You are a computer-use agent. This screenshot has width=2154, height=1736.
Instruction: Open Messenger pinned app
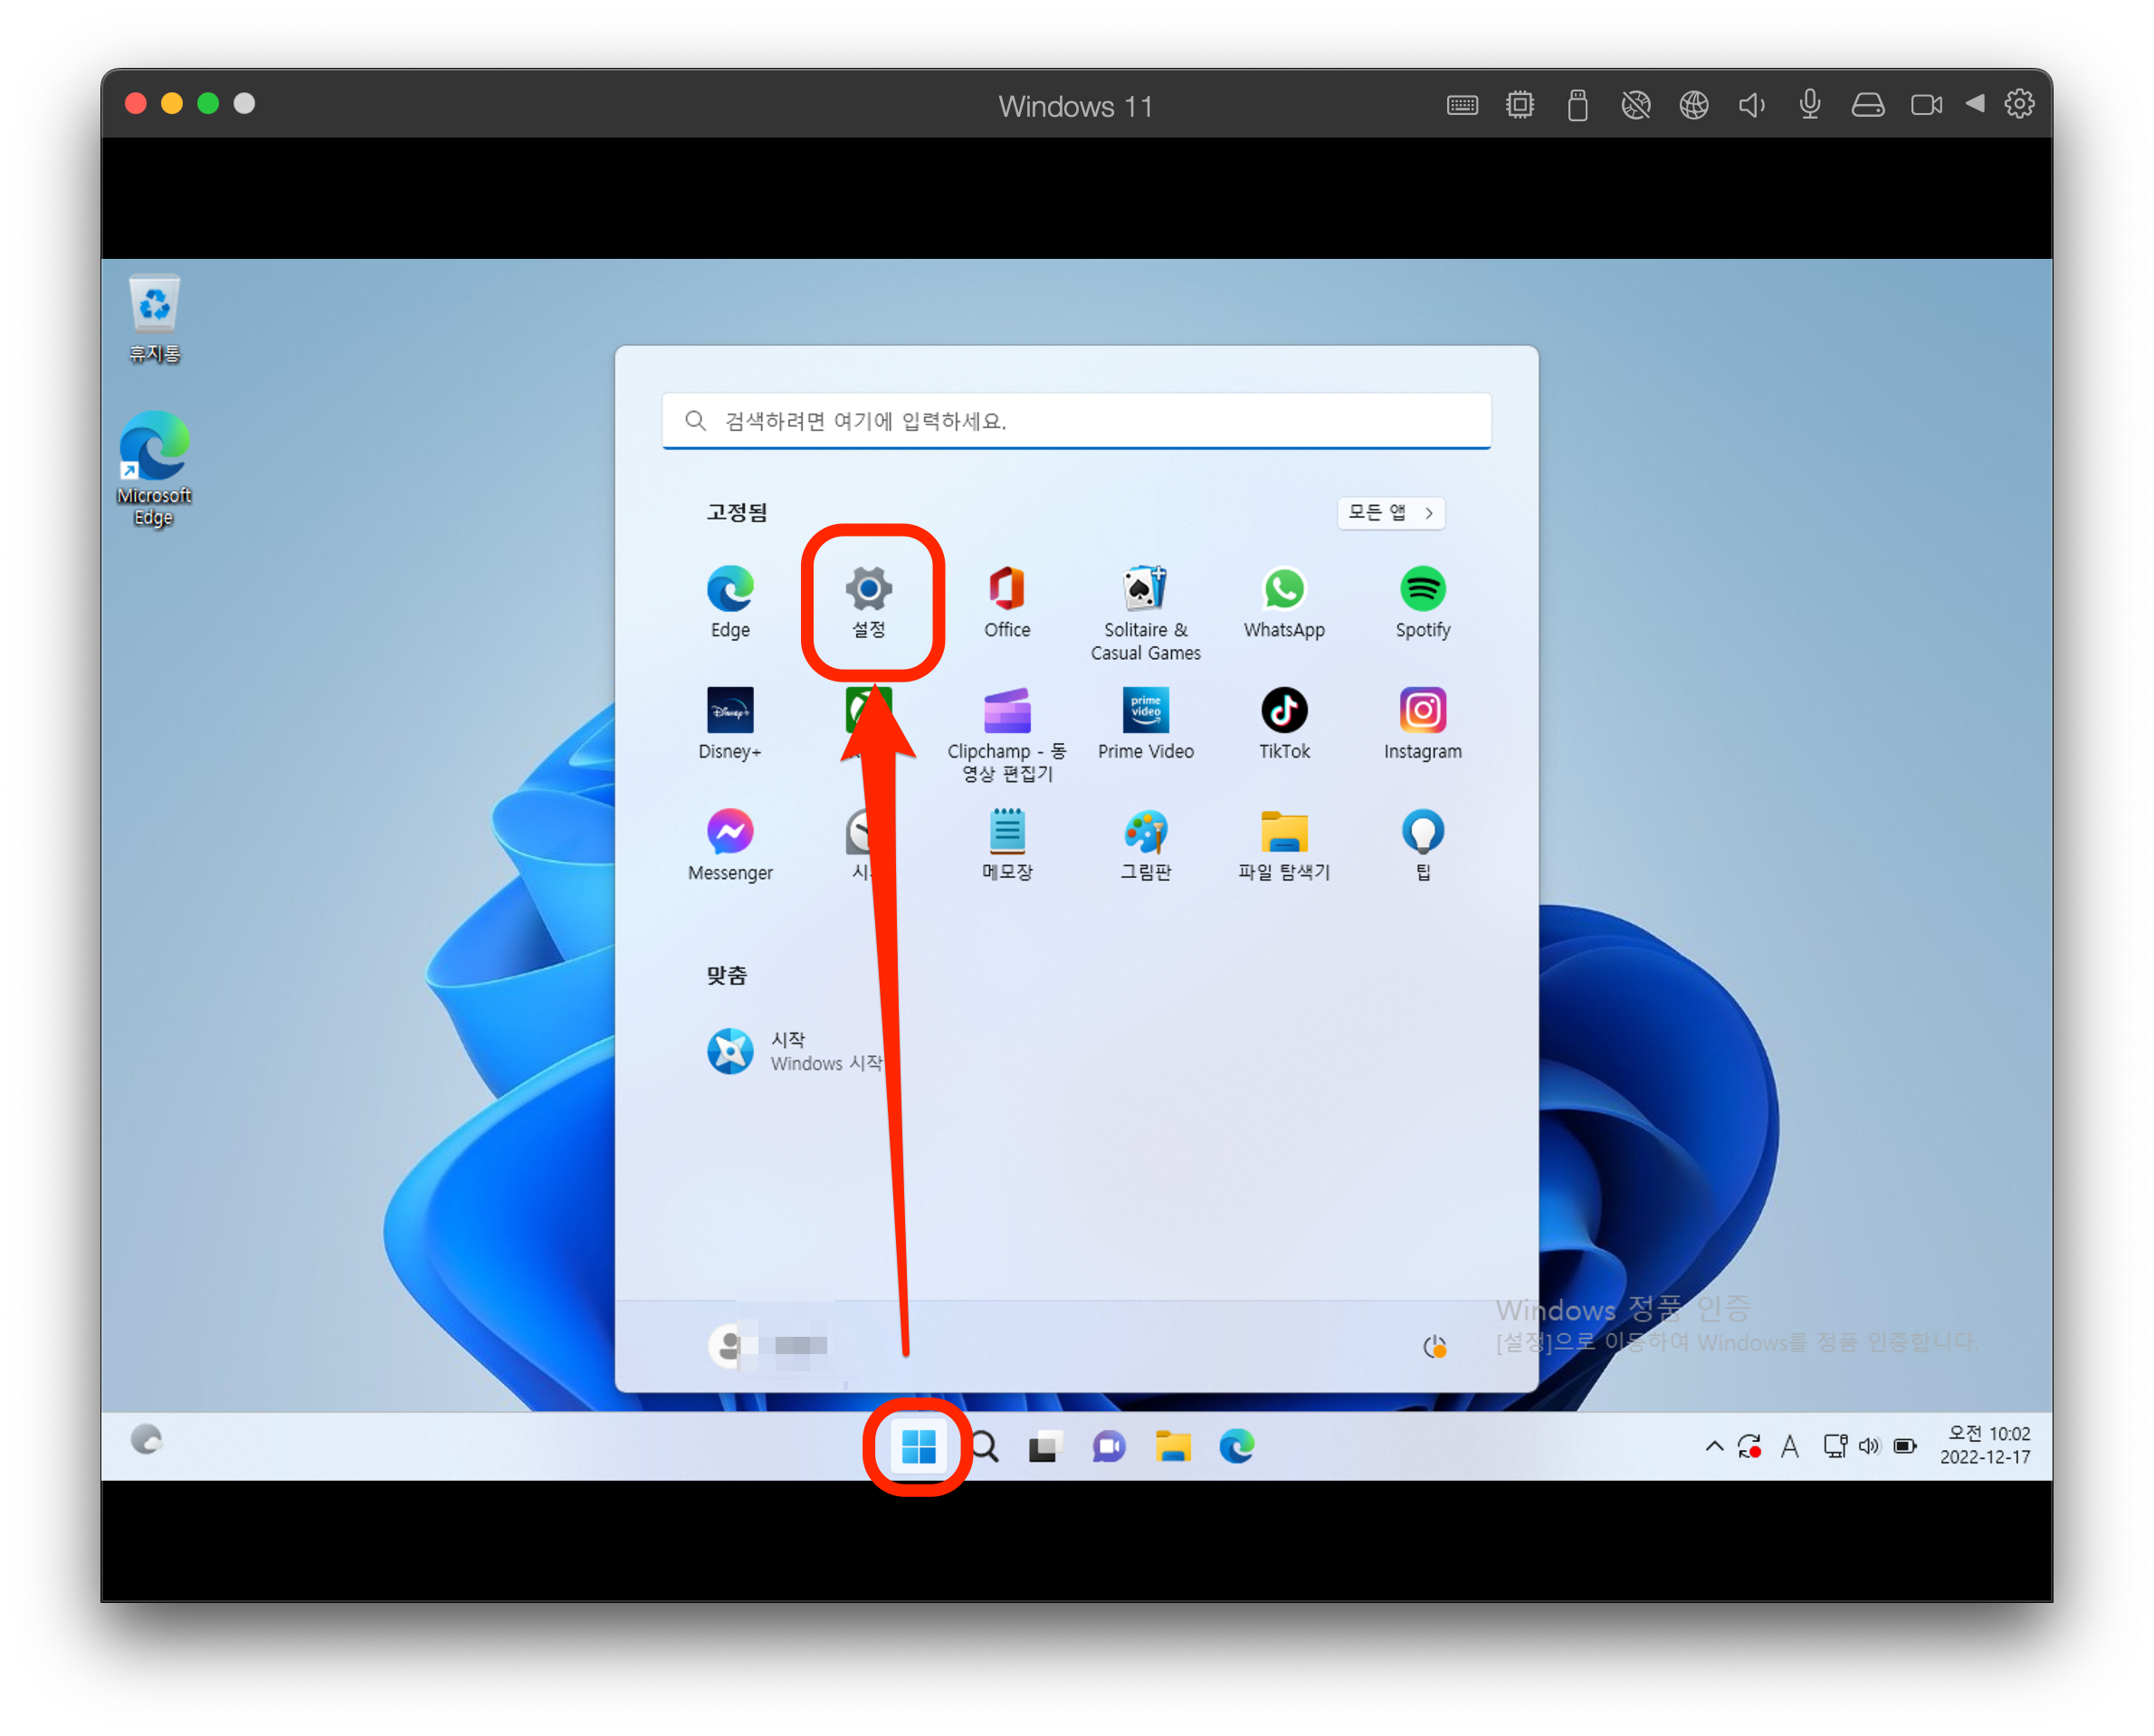pyautogui.click(x=730, y=845)
